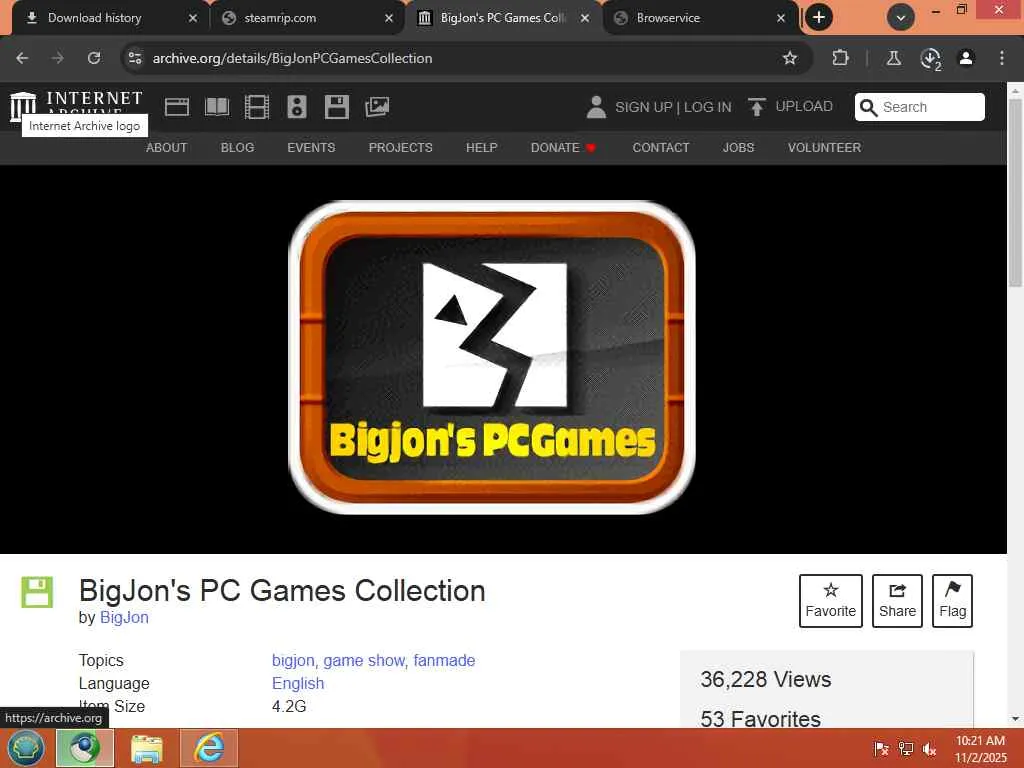This screenshot has width=1024, height=768.
Task: Open the bigjon topic link
Action: pos(293,660)
